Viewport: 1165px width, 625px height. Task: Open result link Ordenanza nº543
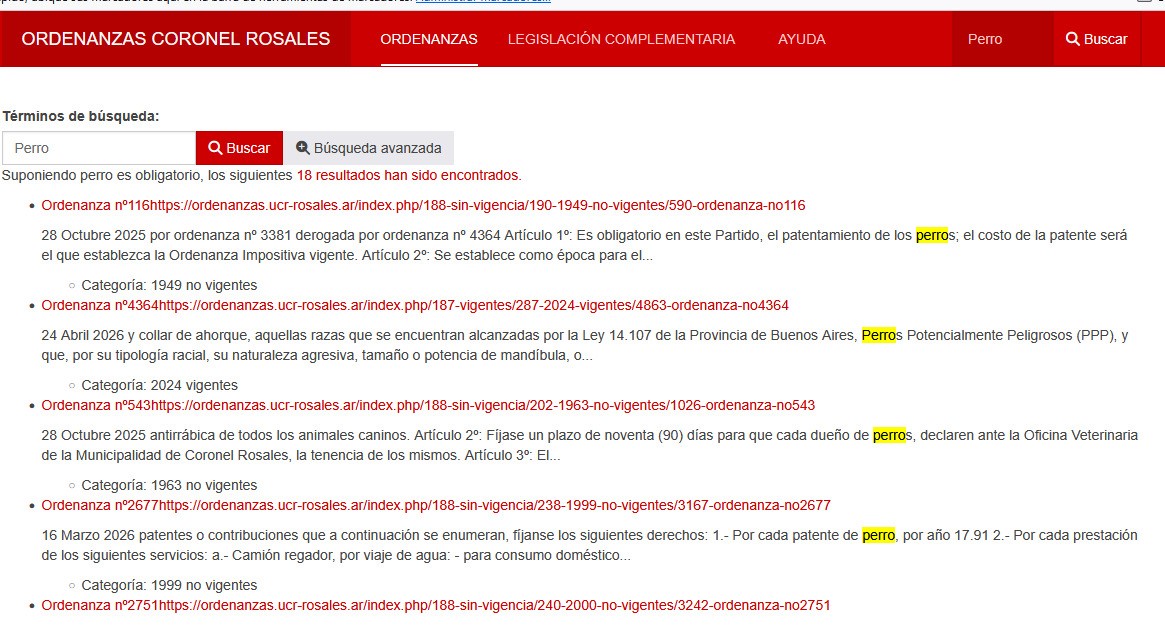point(428,405)
